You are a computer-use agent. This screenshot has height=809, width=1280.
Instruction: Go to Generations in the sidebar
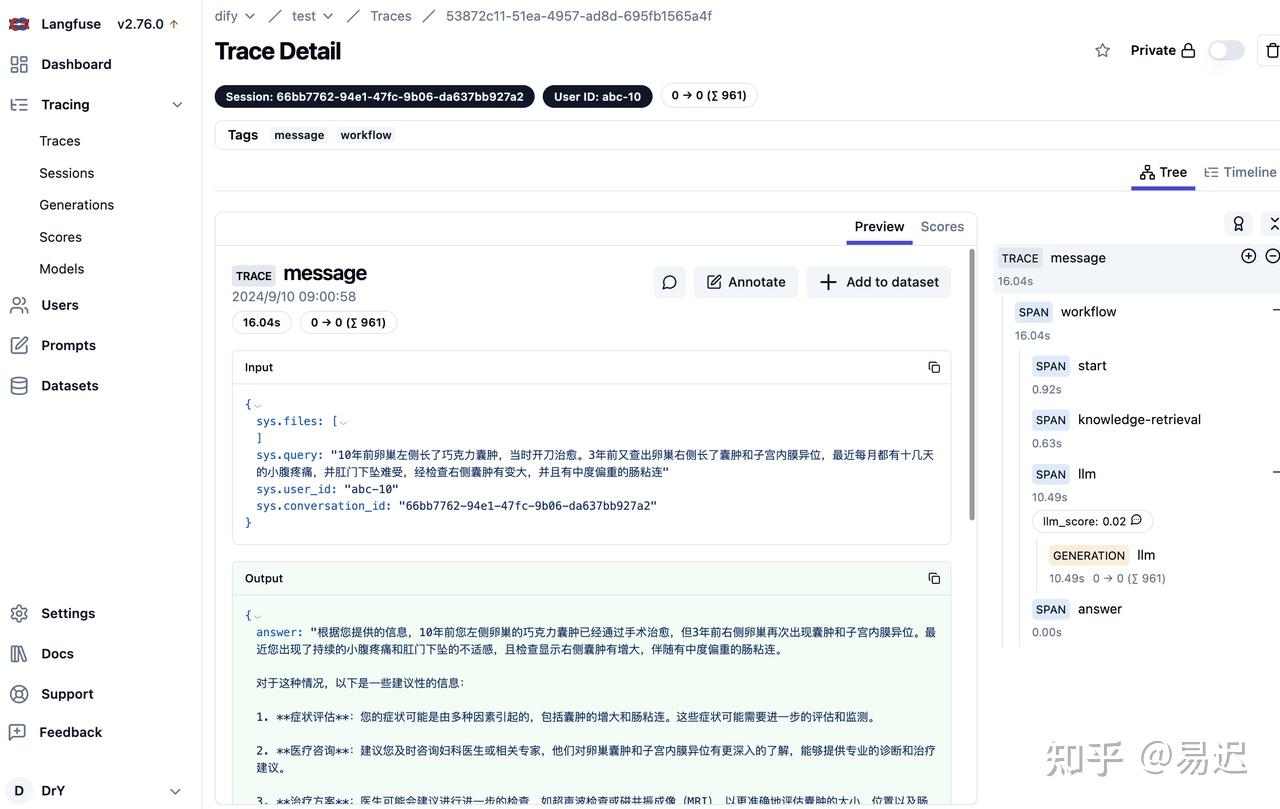click(x=77, y=205)
